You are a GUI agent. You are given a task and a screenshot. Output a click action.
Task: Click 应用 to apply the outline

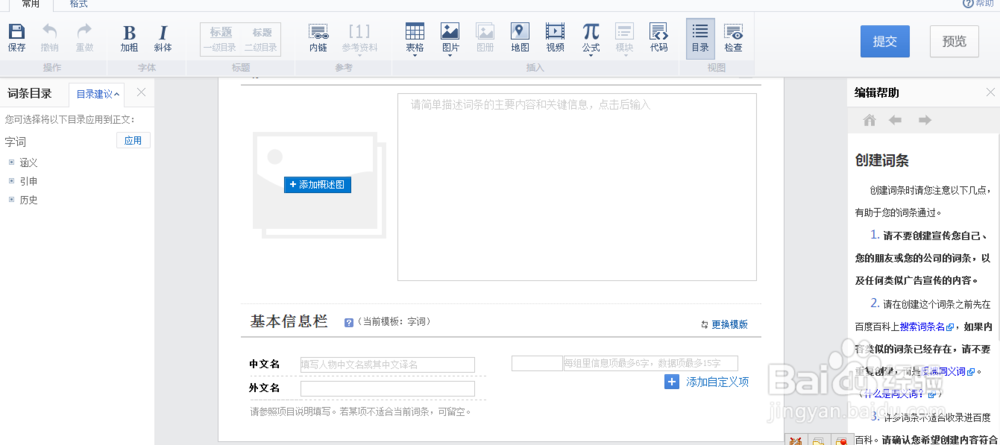pyautogui.click(x=133, y=141)
